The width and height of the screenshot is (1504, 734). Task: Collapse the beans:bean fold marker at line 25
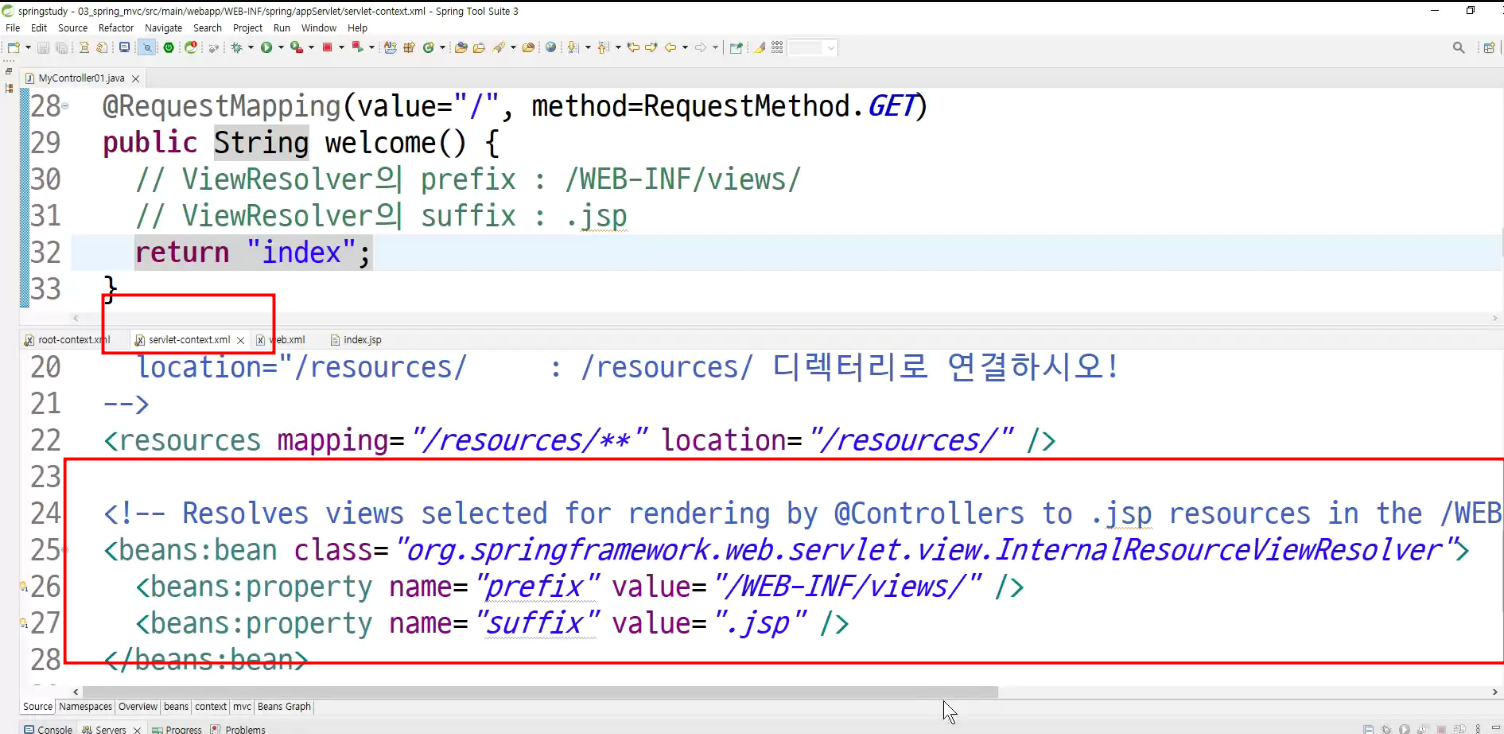[x=65, y=550]
